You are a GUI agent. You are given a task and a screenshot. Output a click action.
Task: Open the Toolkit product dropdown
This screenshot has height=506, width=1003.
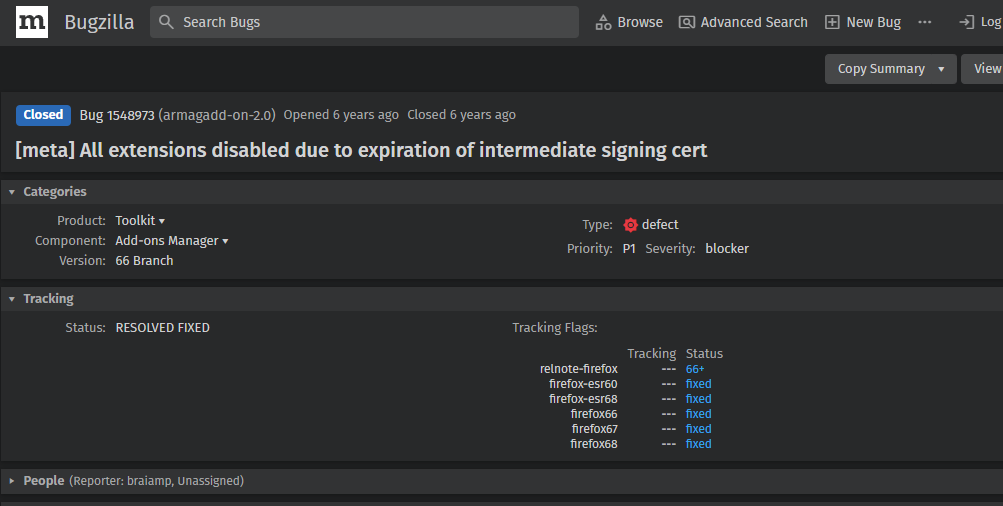[x=161, y=221]
